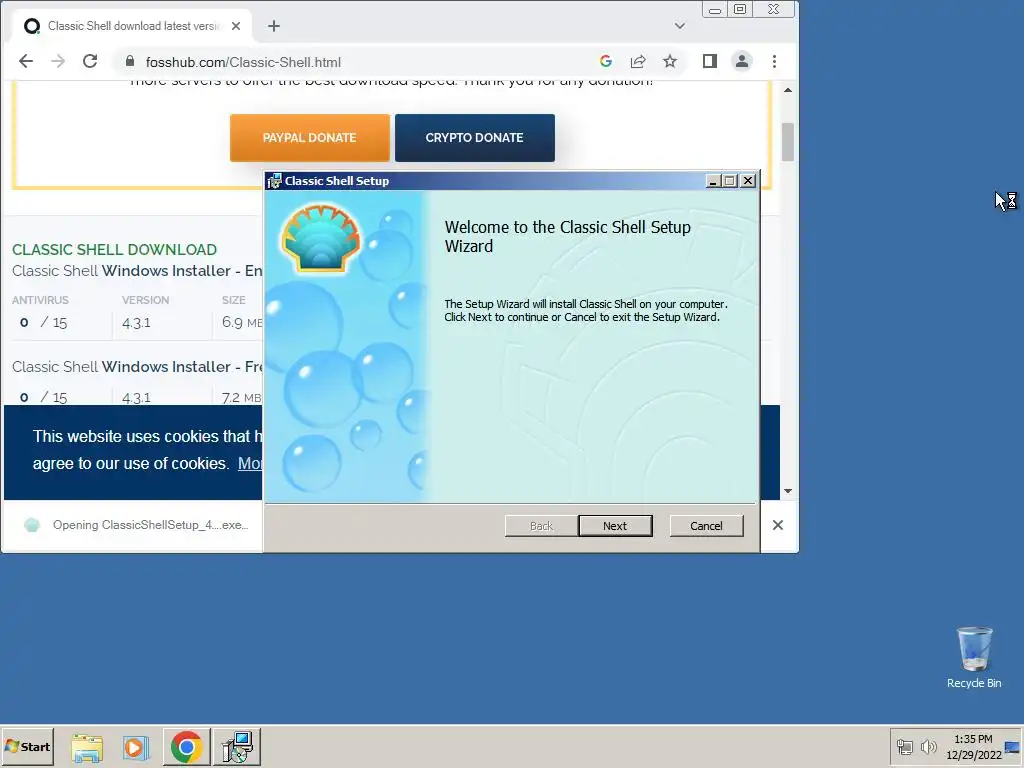The width and height of the screenshot is (1024, 768).
Task: Click the volume speaker tray icon
Action: point(928,746)
